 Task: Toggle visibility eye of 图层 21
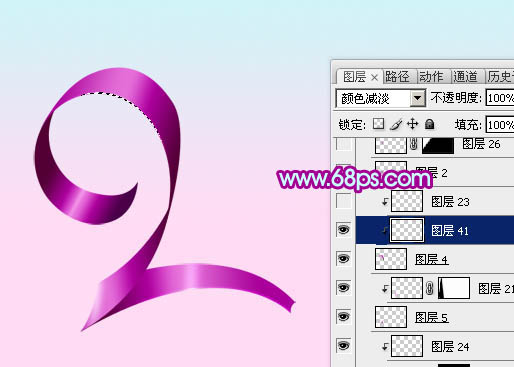(344, 288)
